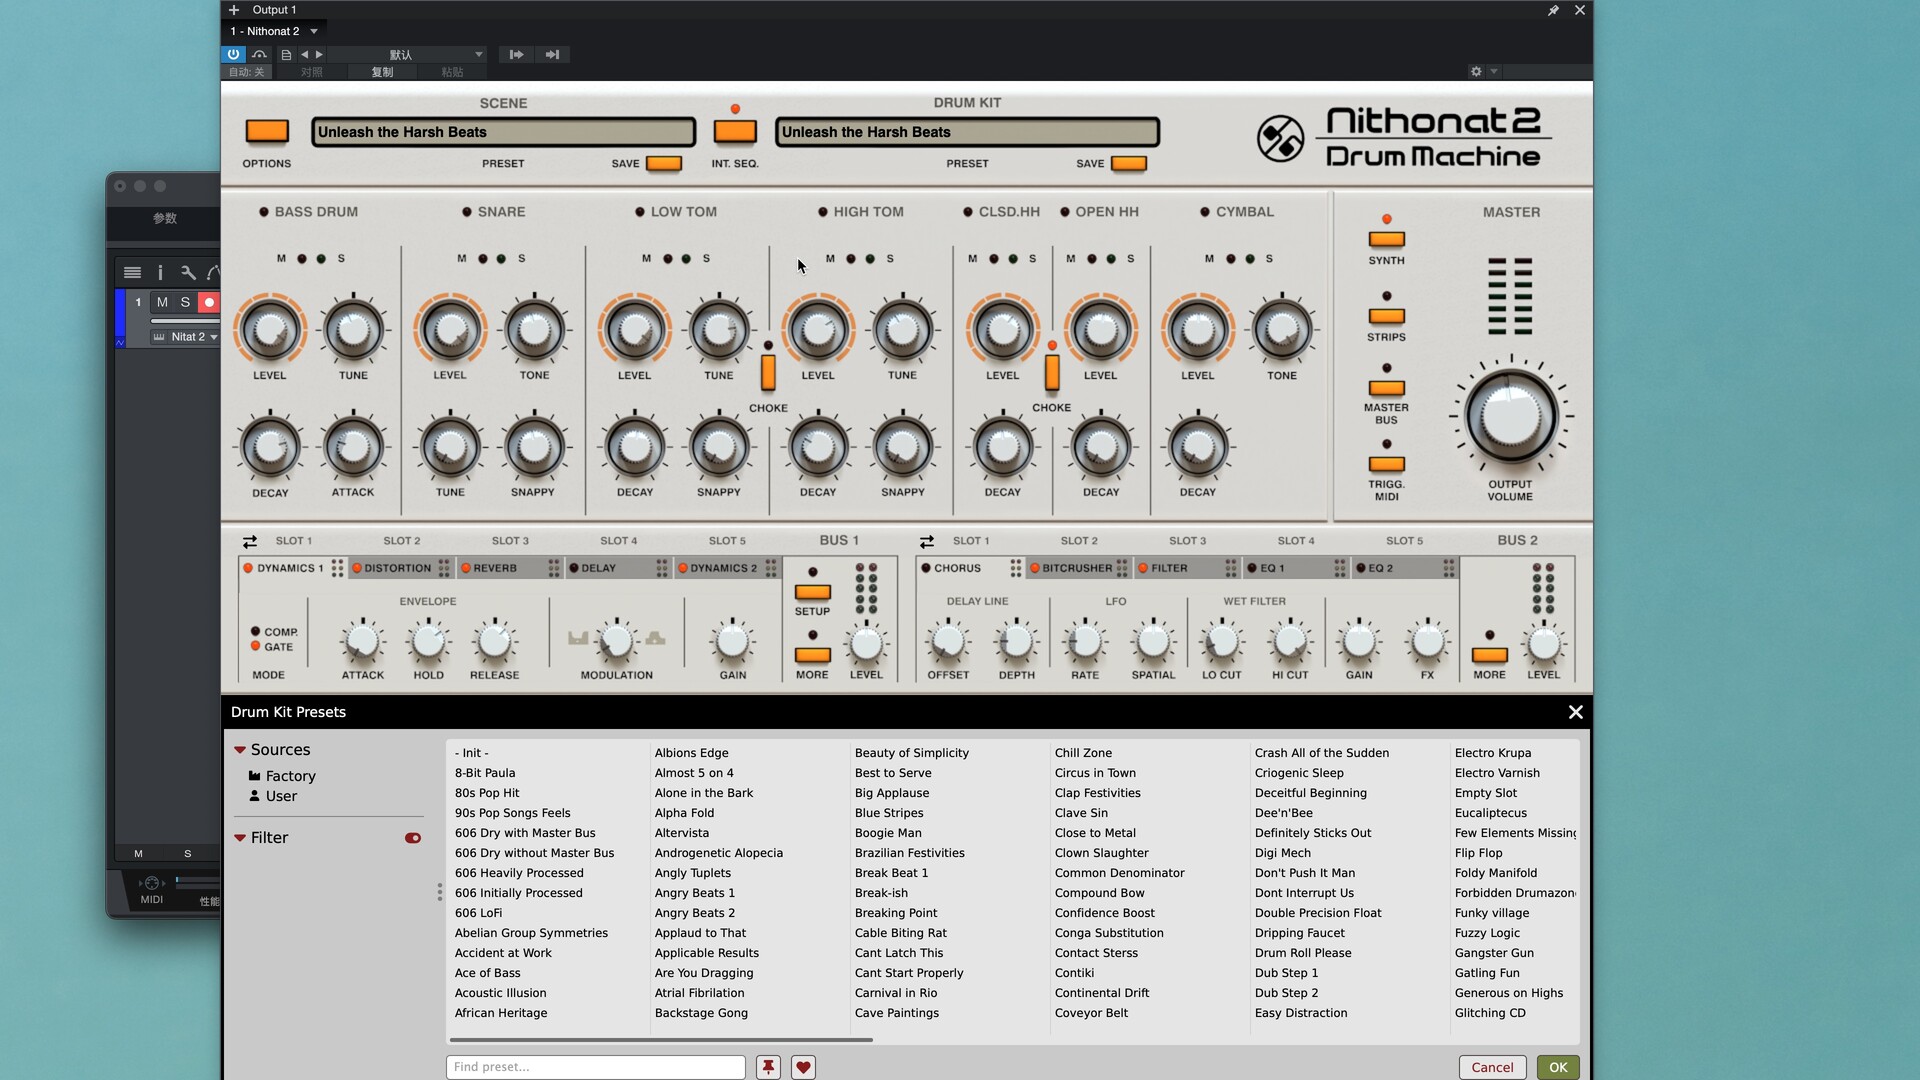The width and height of the screenshot is (1920, 1080).
Task: Click Cancel in the presets browser
Action: 1492,1067
